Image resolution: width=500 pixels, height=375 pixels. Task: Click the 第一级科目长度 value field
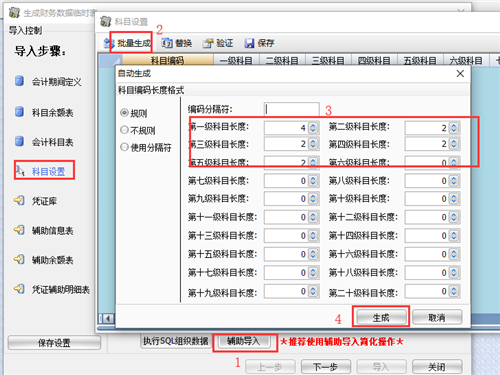click(x=286, y=128)
